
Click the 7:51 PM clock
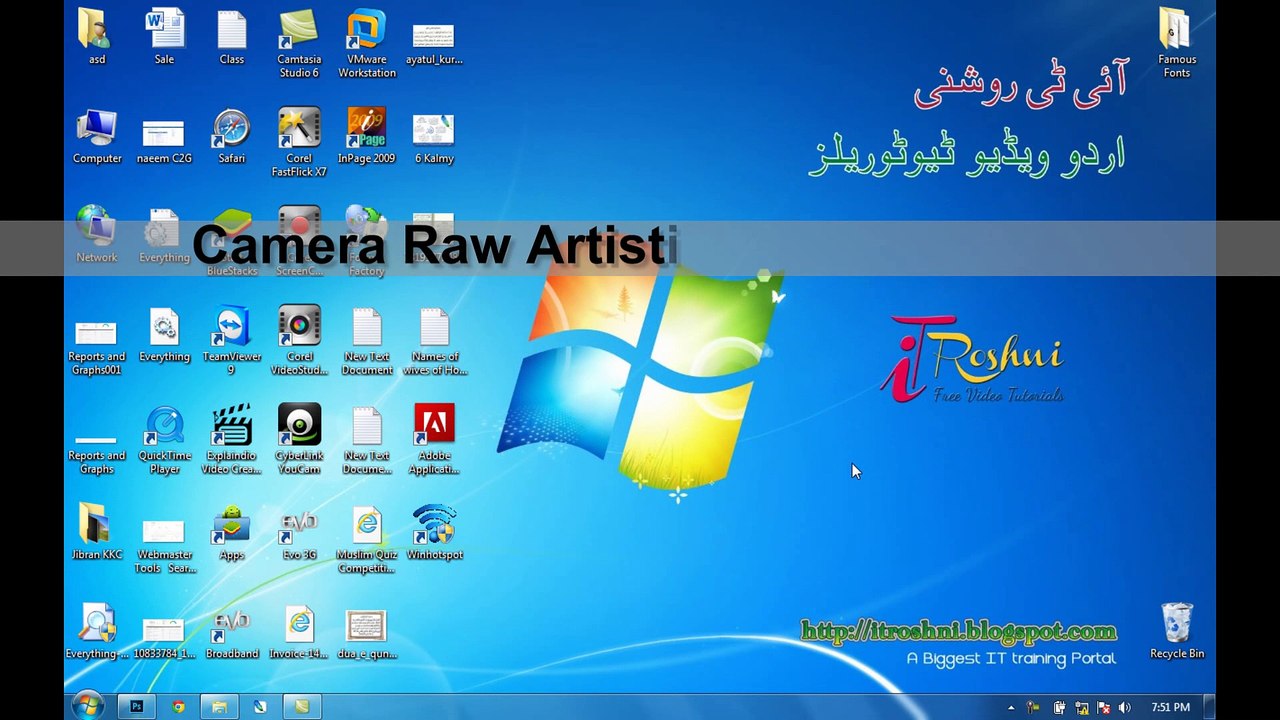tap(1170, 707)
